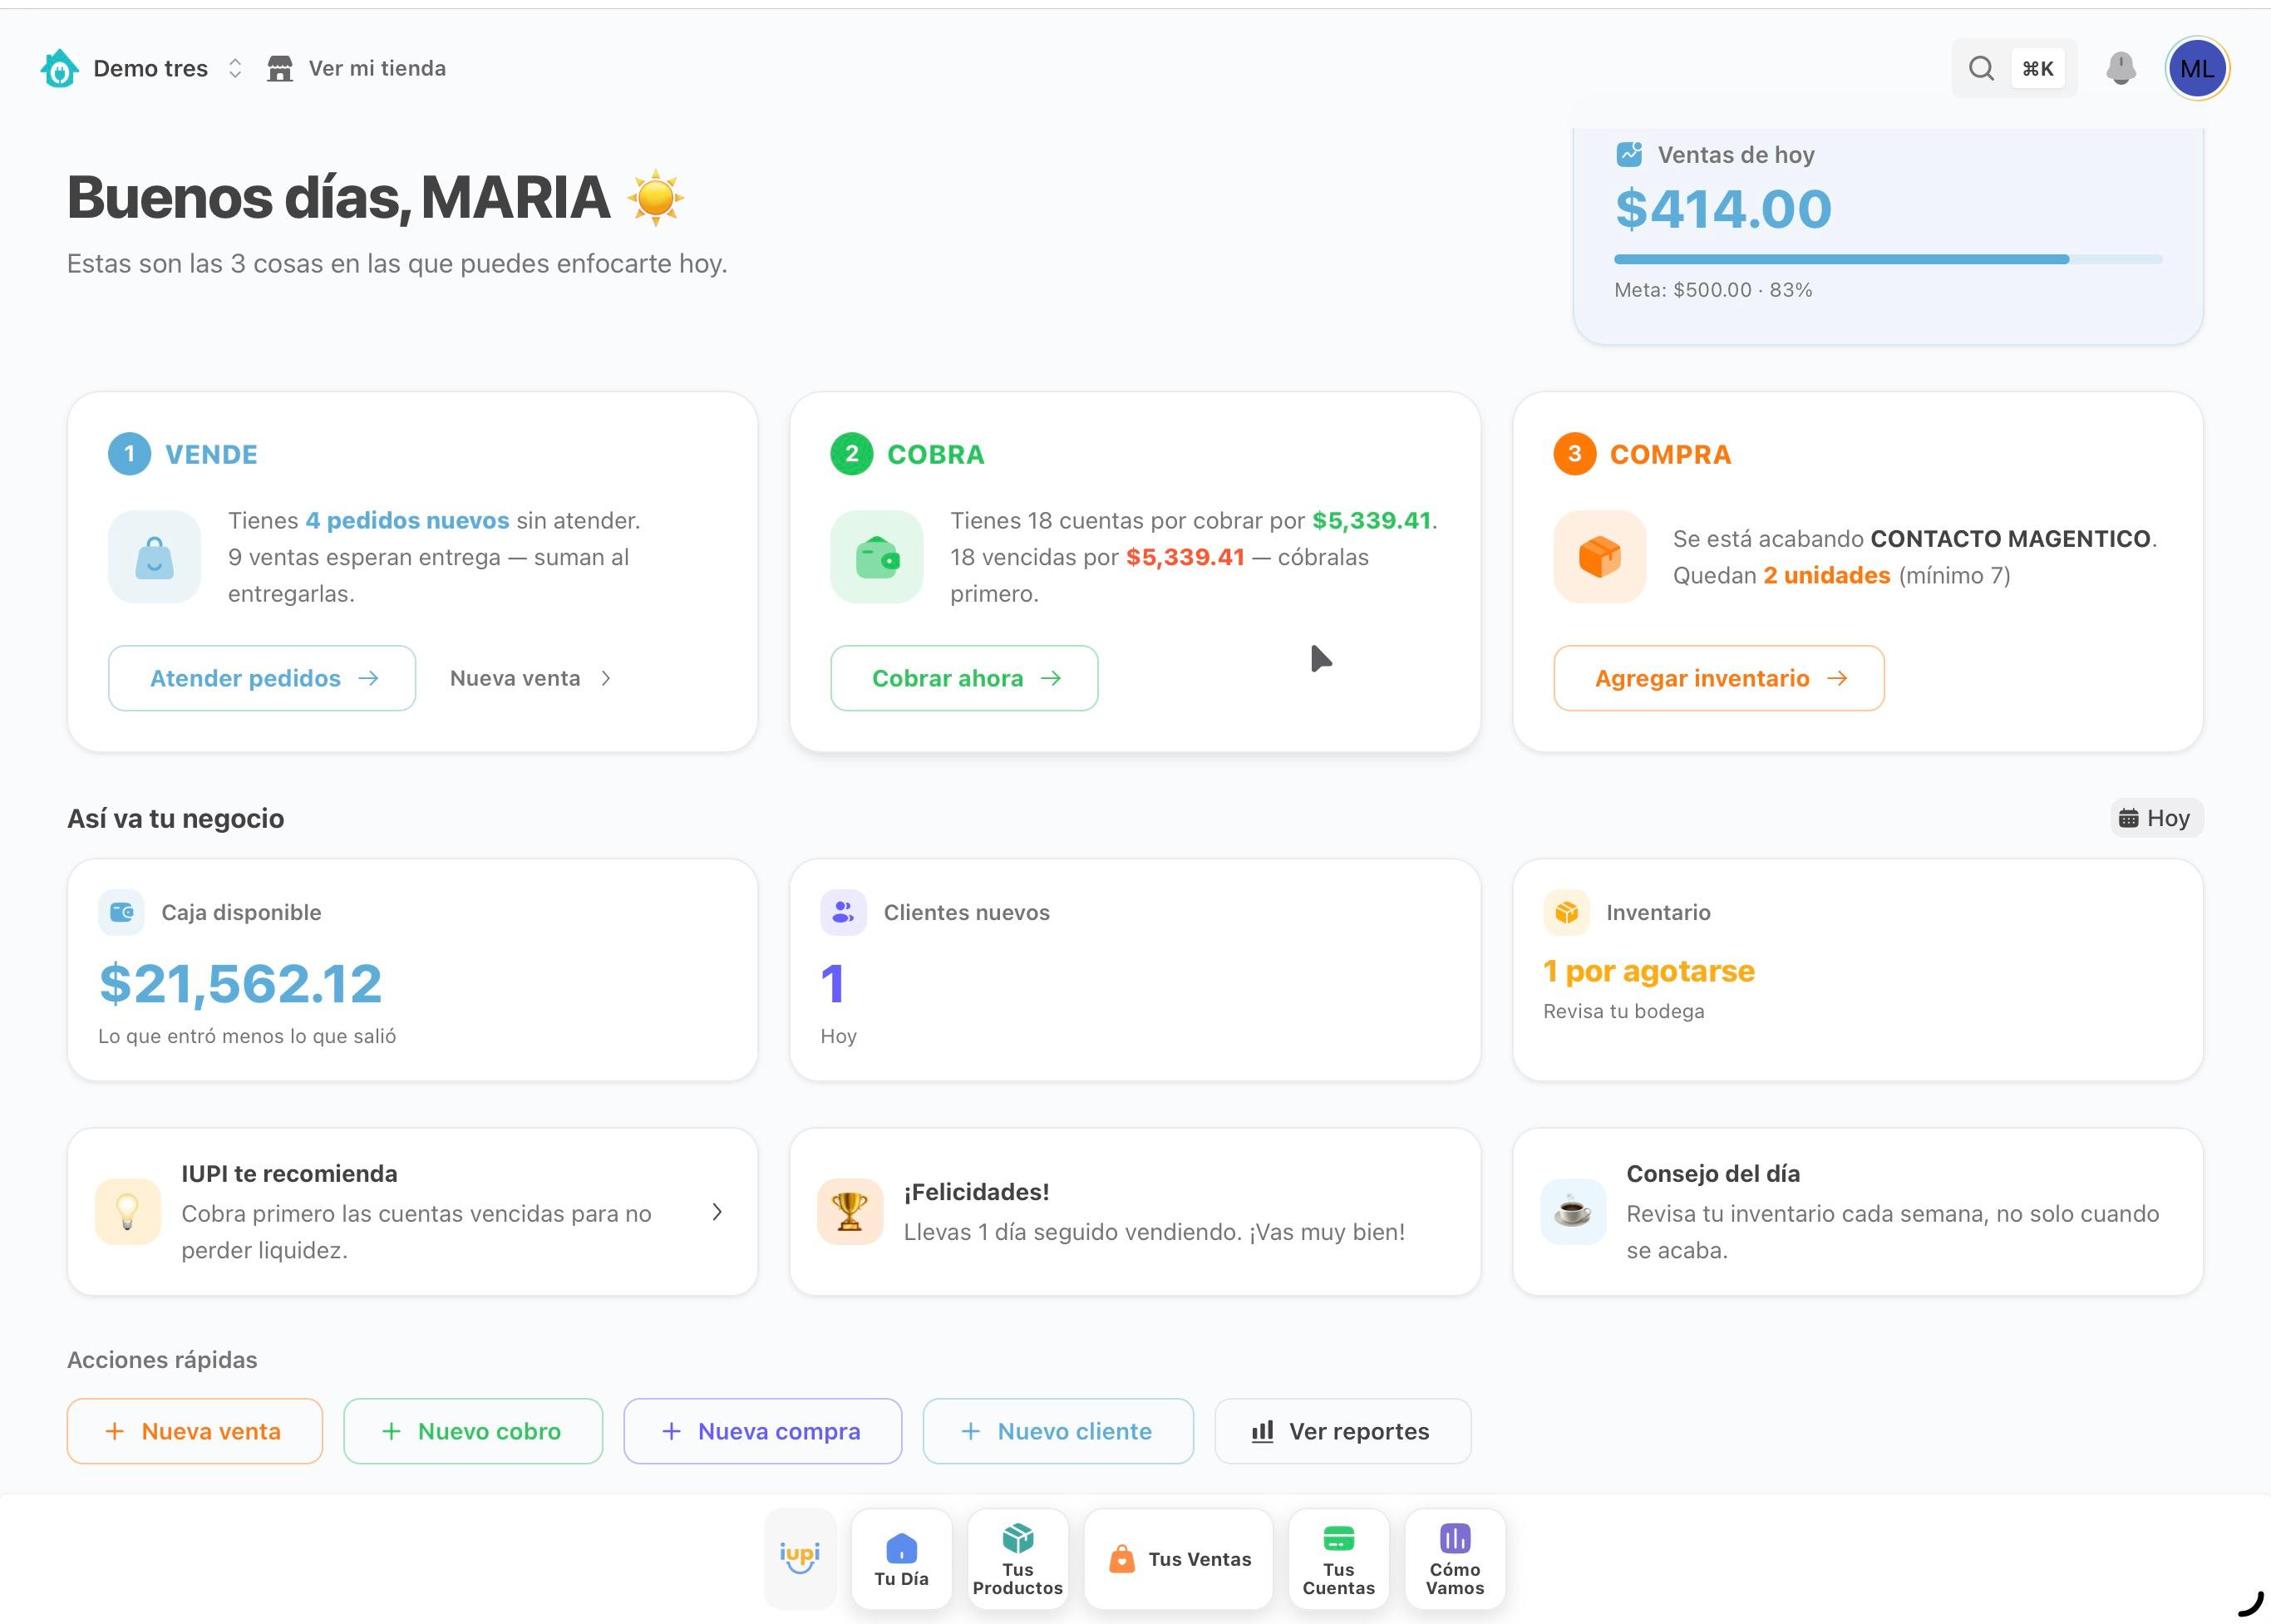Open the notifications bell
The height and width of the screenshot is (1624, 2271).
pyautogui.click(x=2121, y=68)
